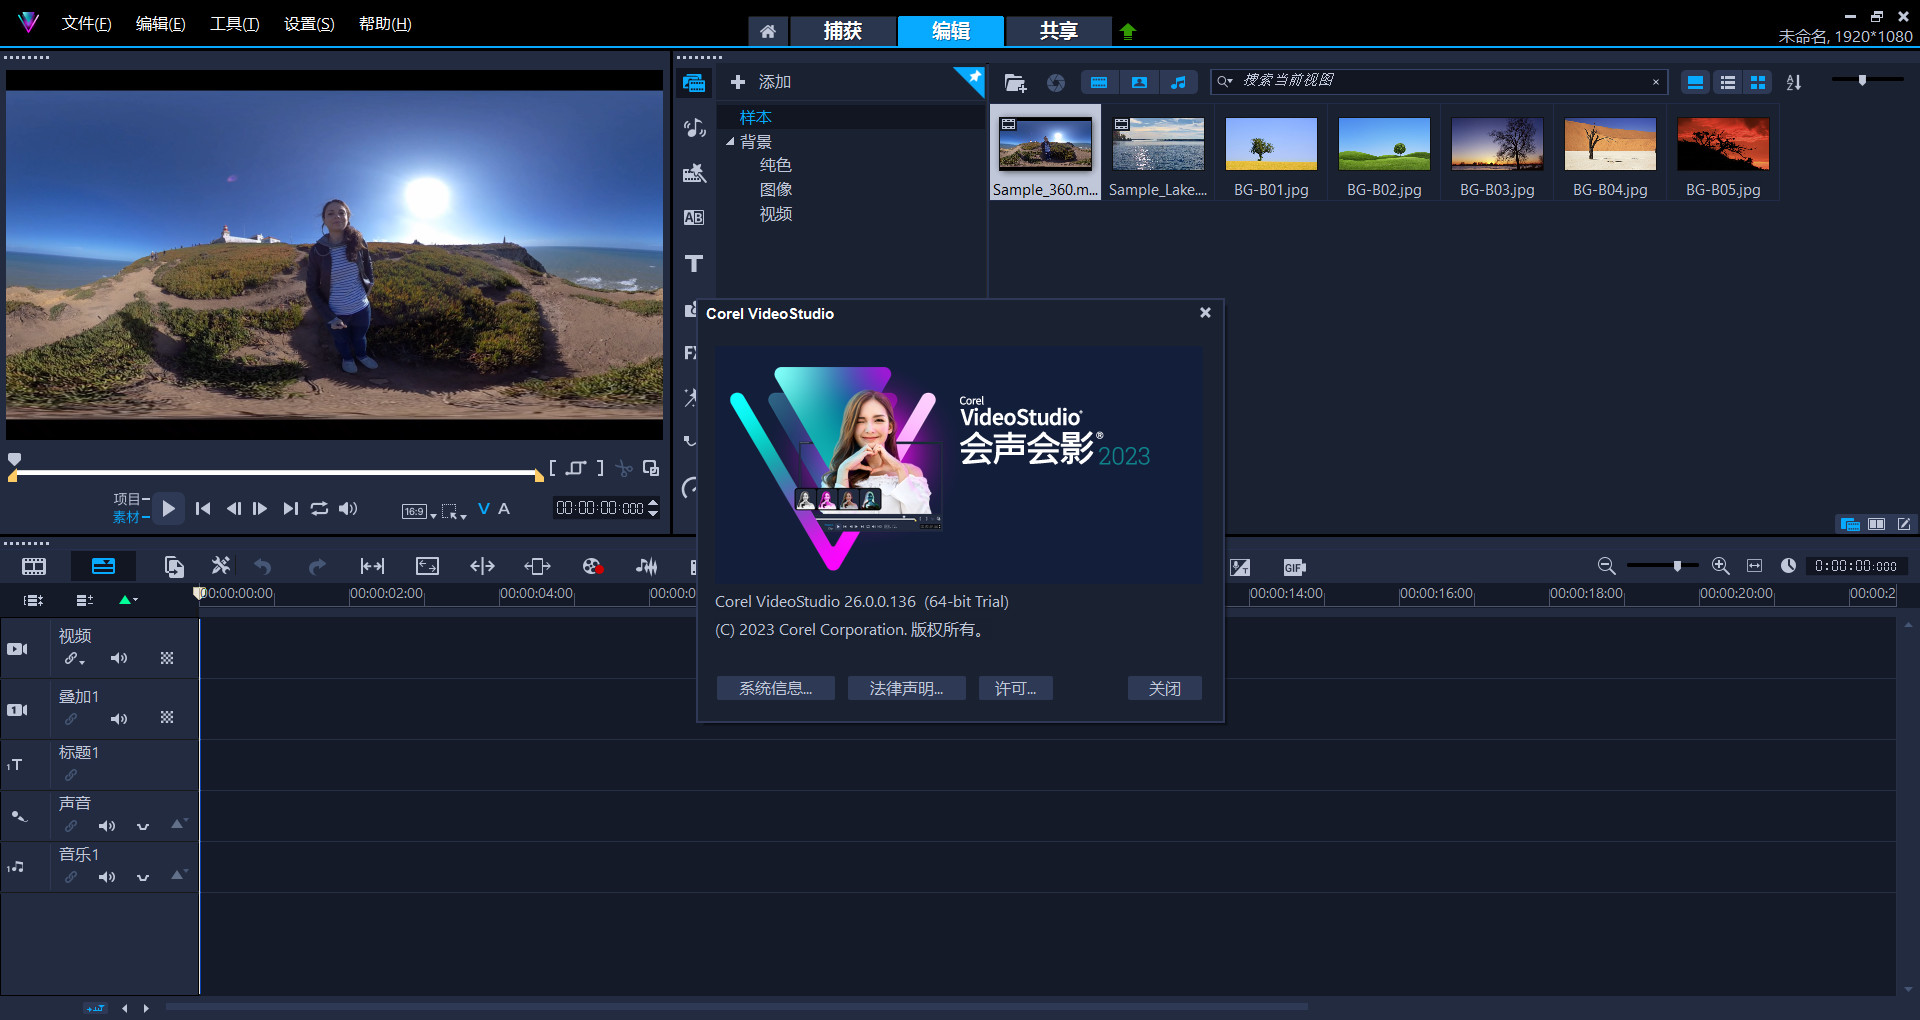Open the 设置(S) menu
This screenshot has height=1020, width=1920.
[309, 23]
